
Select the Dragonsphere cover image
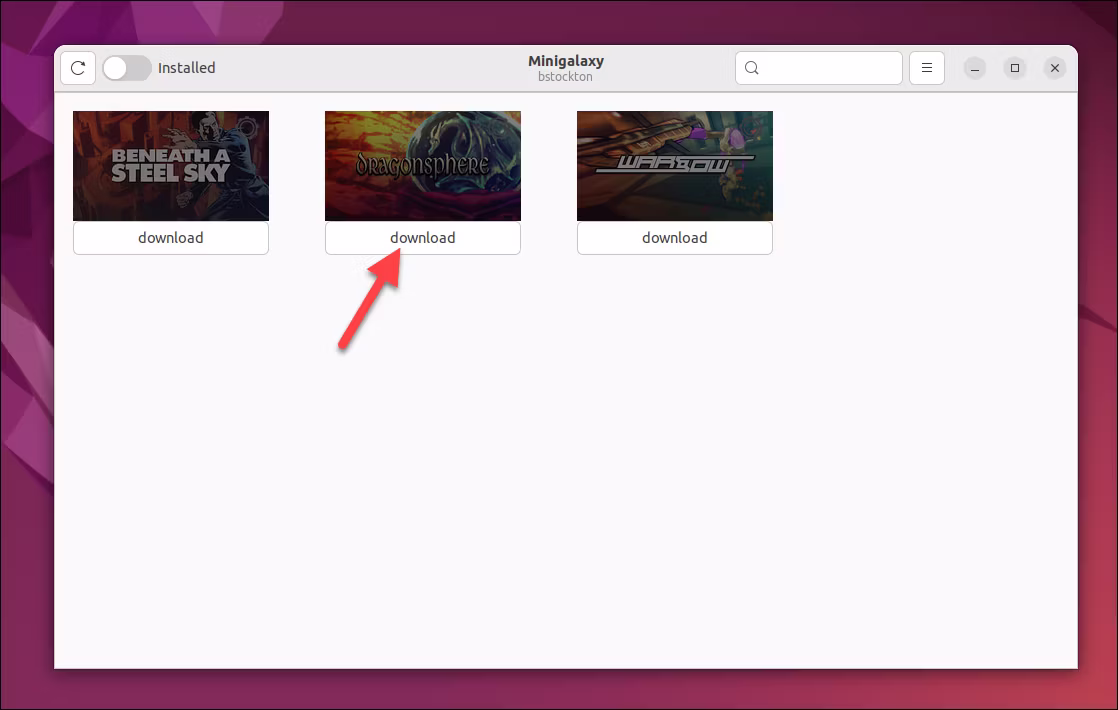(423, 166)
